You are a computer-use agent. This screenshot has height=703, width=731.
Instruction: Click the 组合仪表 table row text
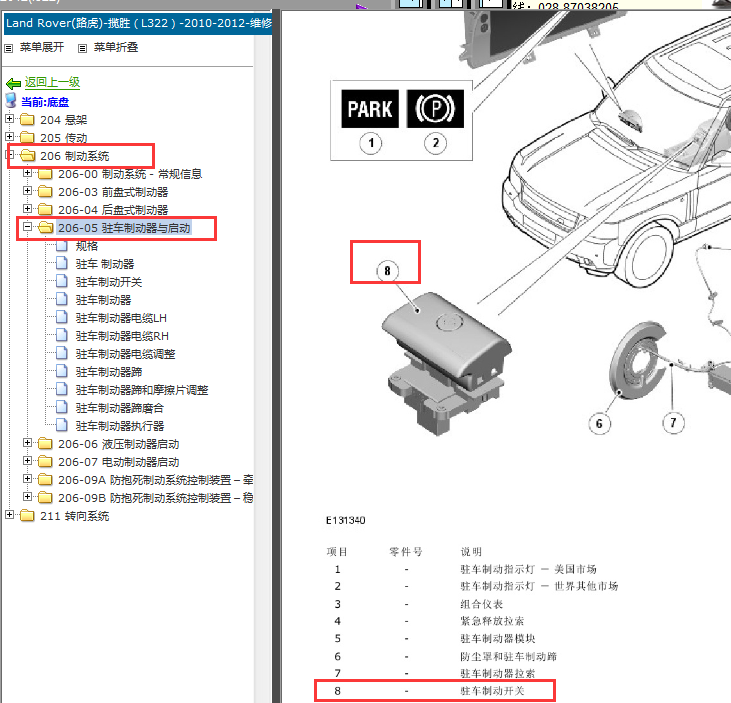tap(482, 604)
